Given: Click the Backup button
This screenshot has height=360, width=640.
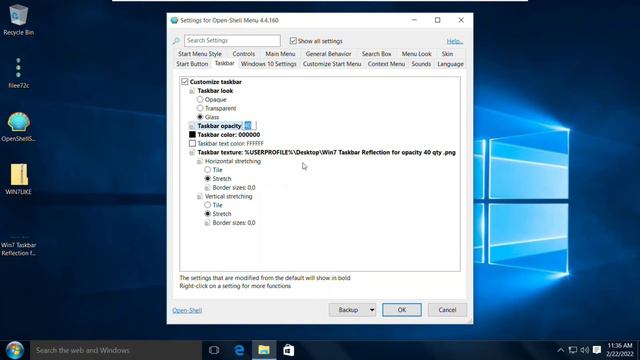Looking at the screenshot, I should [x=348, y=310].
